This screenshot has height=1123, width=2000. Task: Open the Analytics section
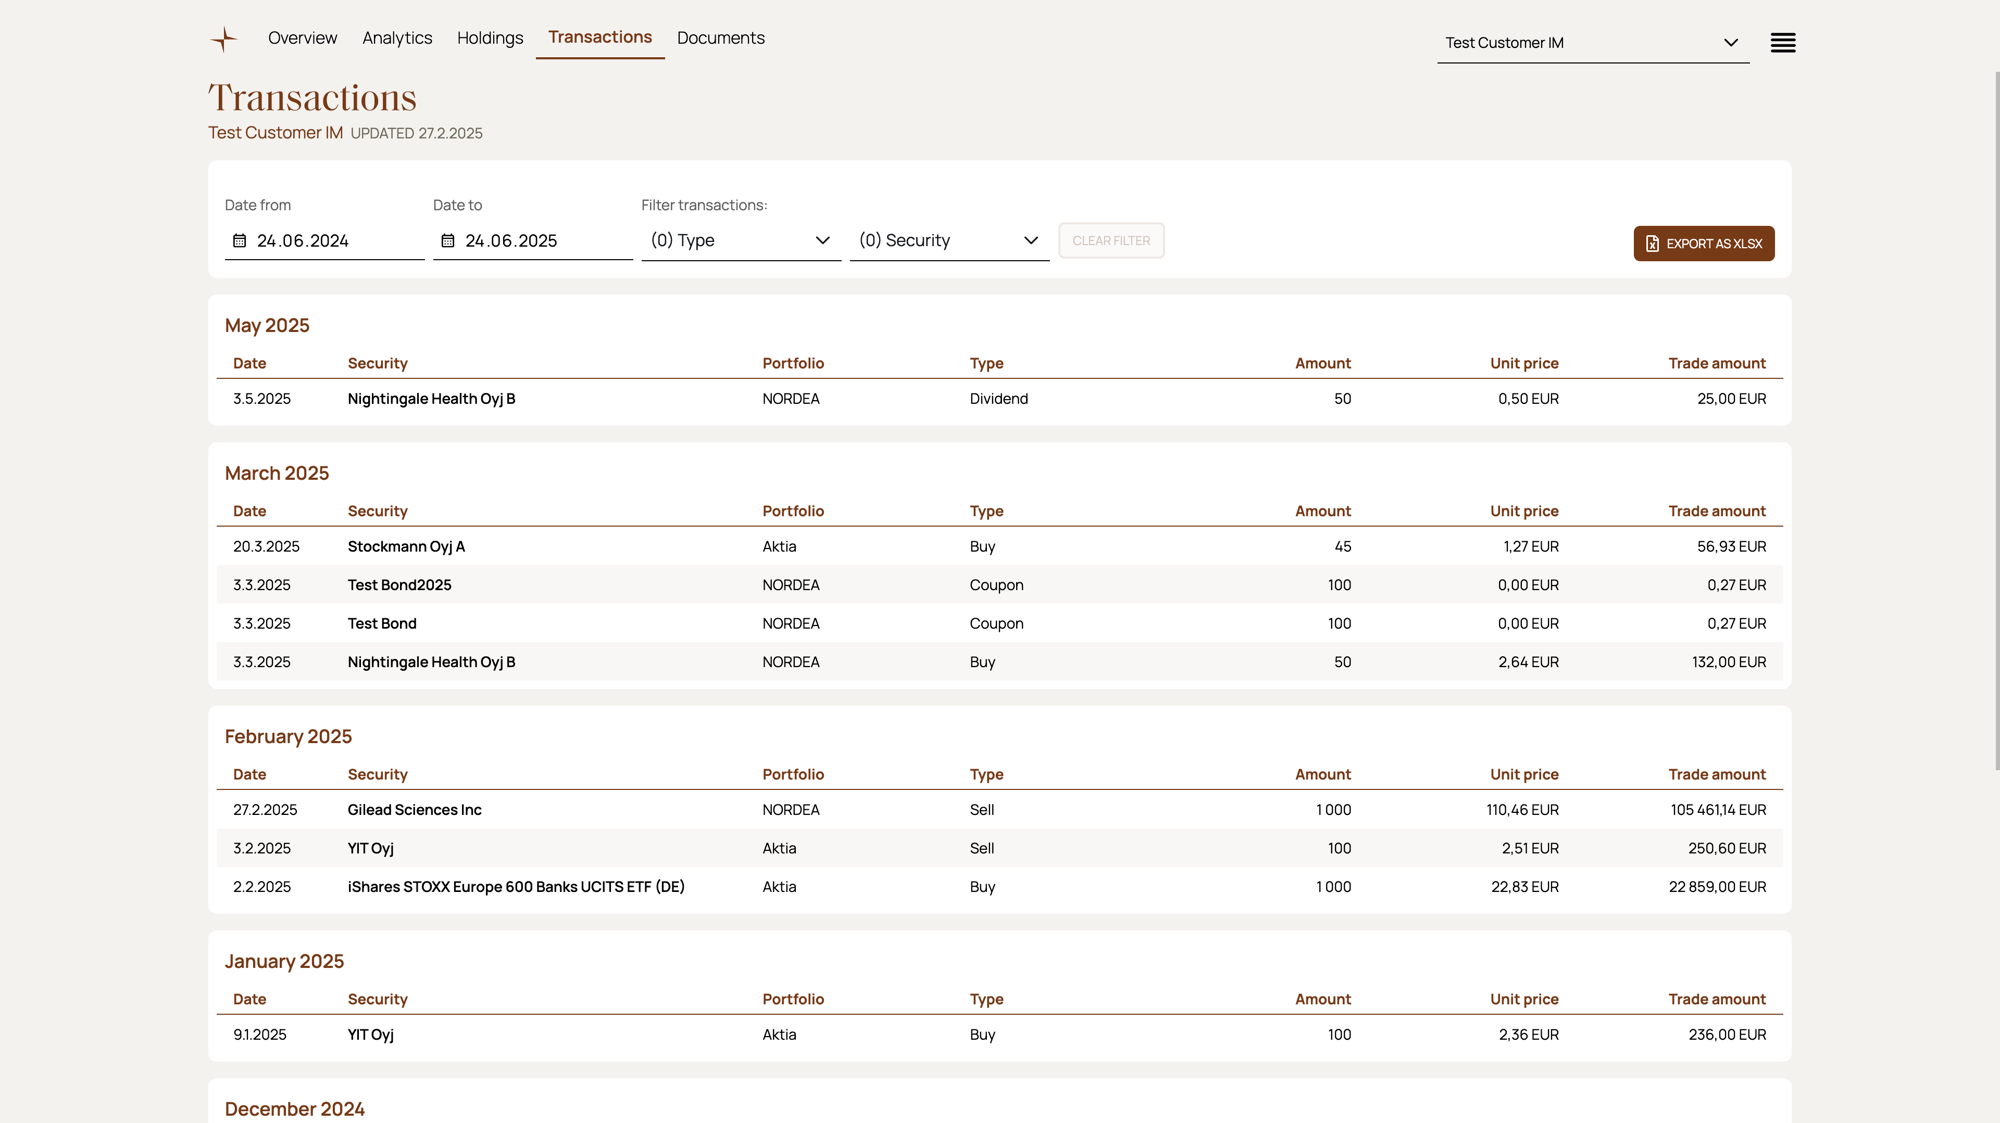click(397, 37)
